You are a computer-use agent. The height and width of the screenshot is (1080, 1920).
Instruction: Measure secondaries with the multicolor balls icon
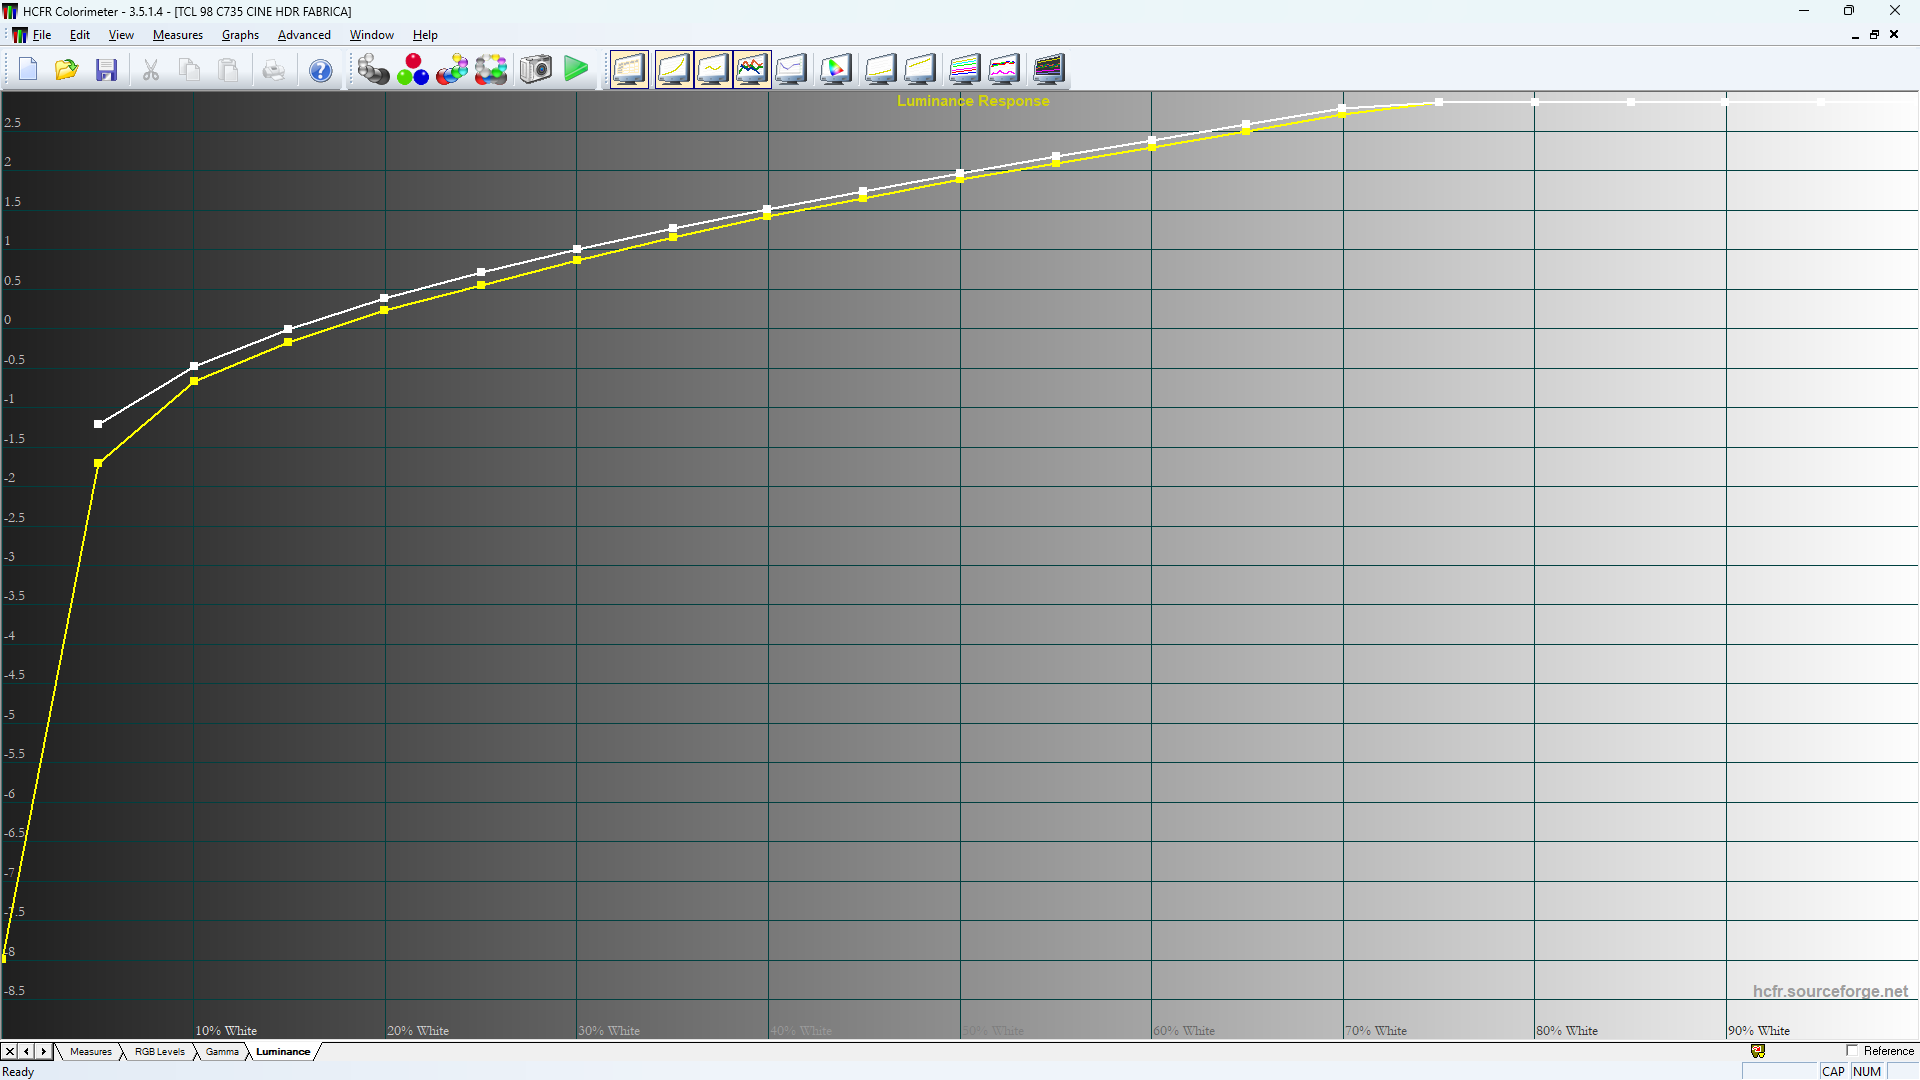(x=452, y=70)
